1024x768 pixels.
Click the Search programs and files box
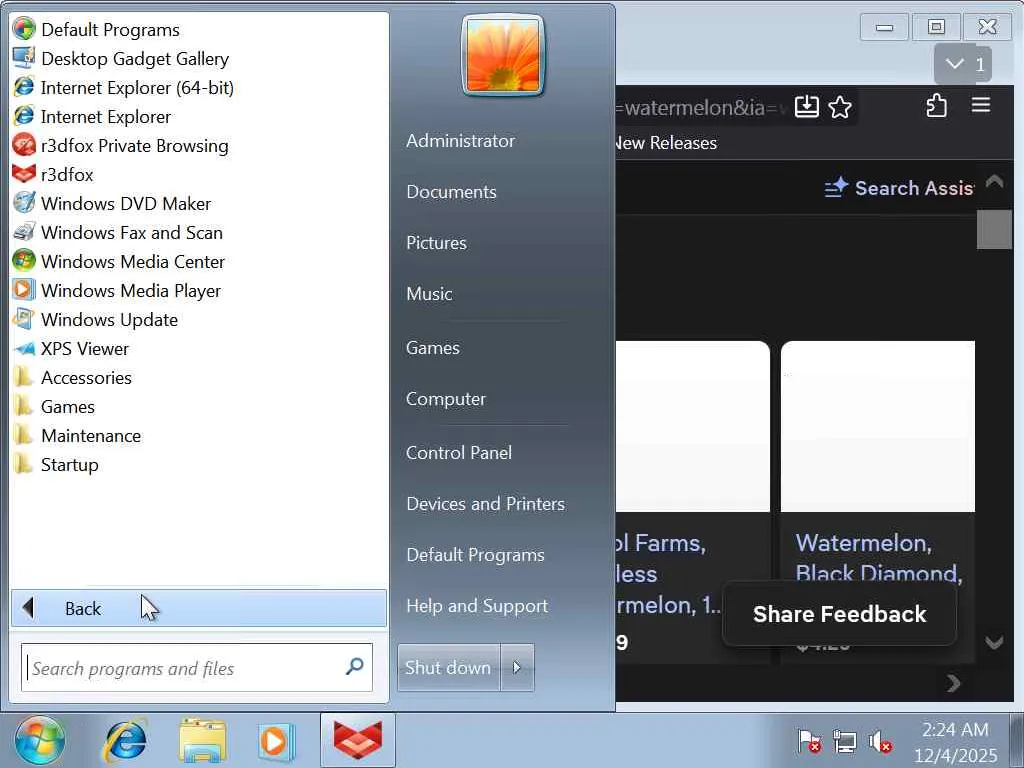tap(197, 667)
